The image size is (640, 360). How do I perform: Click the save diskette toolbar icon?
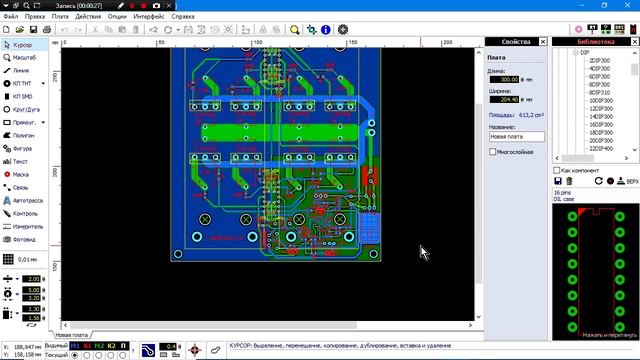click(33, 29)
